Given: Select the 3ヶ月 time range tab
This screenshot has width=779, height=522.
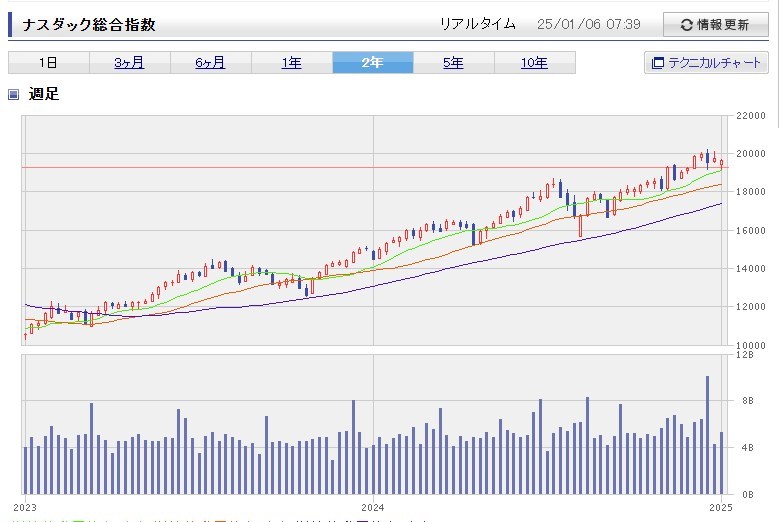Looking at the screenshot, I should click(129, 63).
